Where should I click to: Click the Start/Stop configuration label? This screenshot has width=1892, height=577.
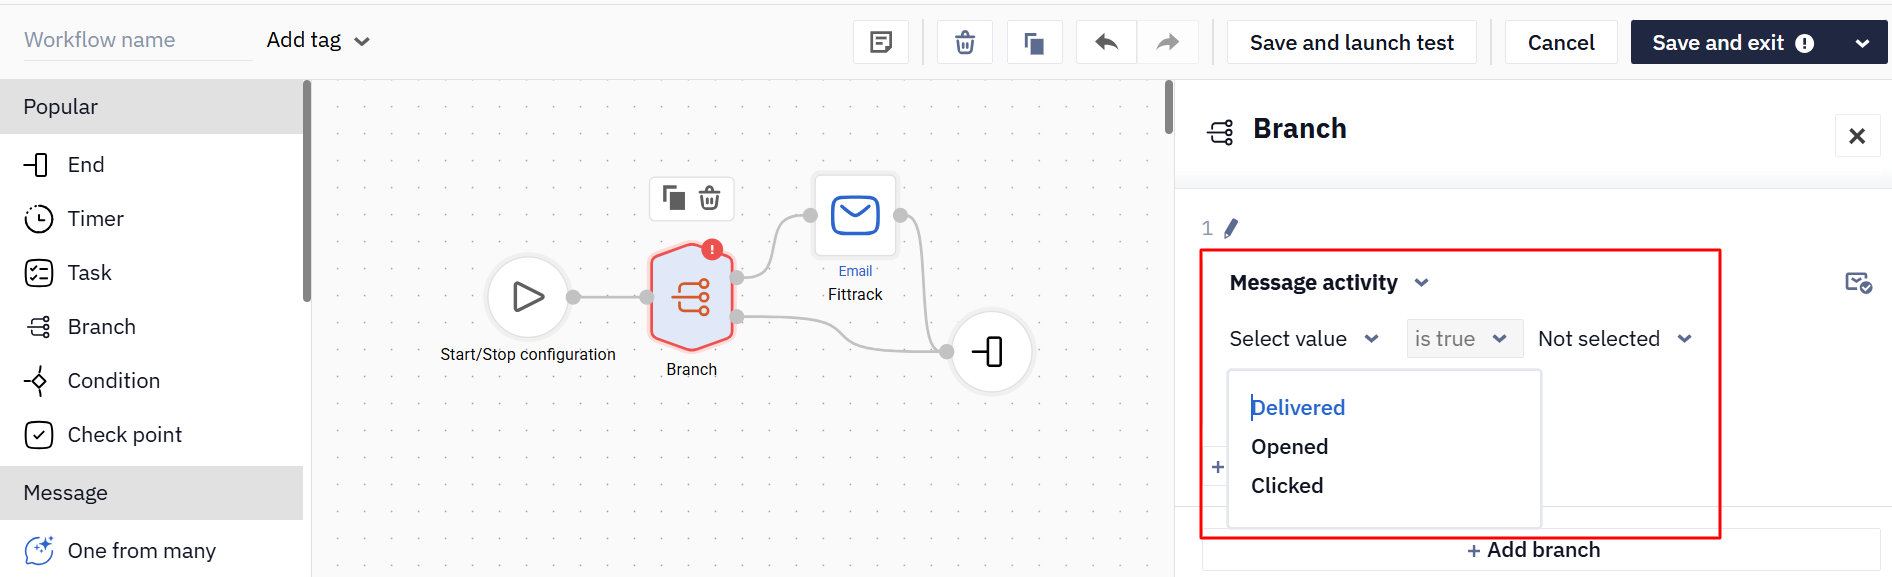[x=528, y=354]
